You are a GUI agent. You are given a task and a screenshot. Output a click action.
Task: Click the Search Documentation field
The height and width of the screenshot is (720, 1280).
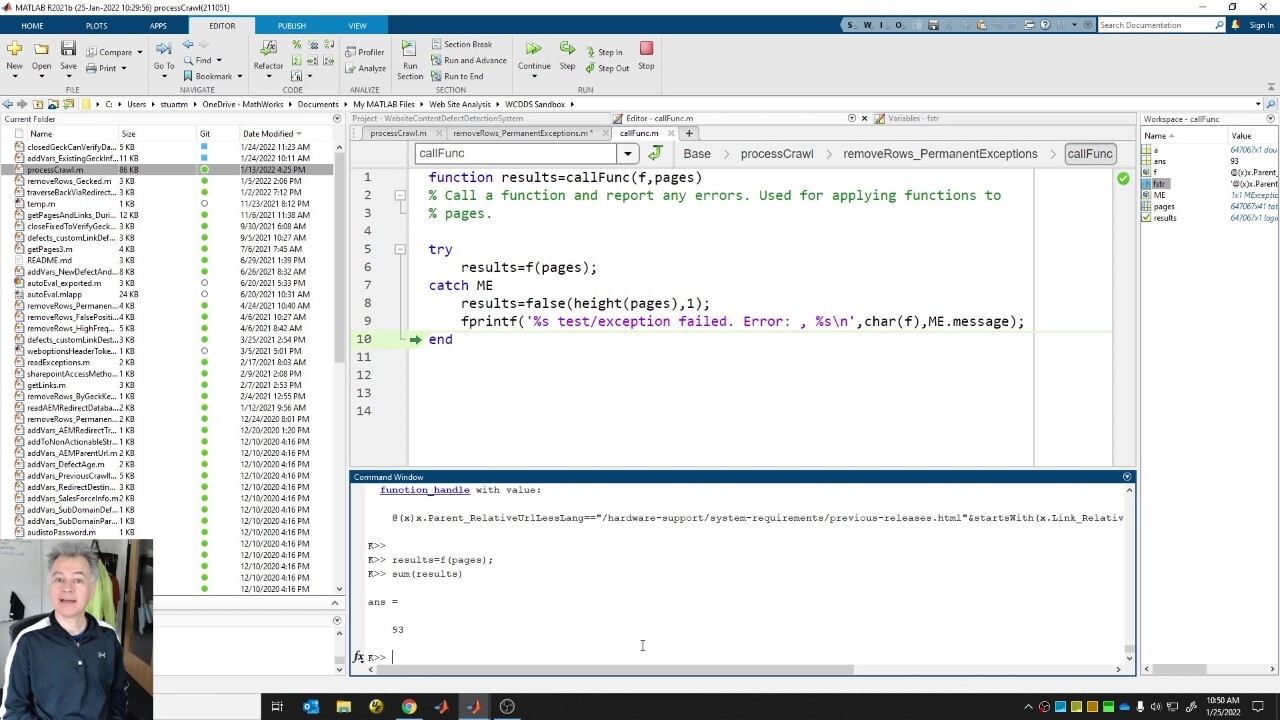coord(1155,25)
